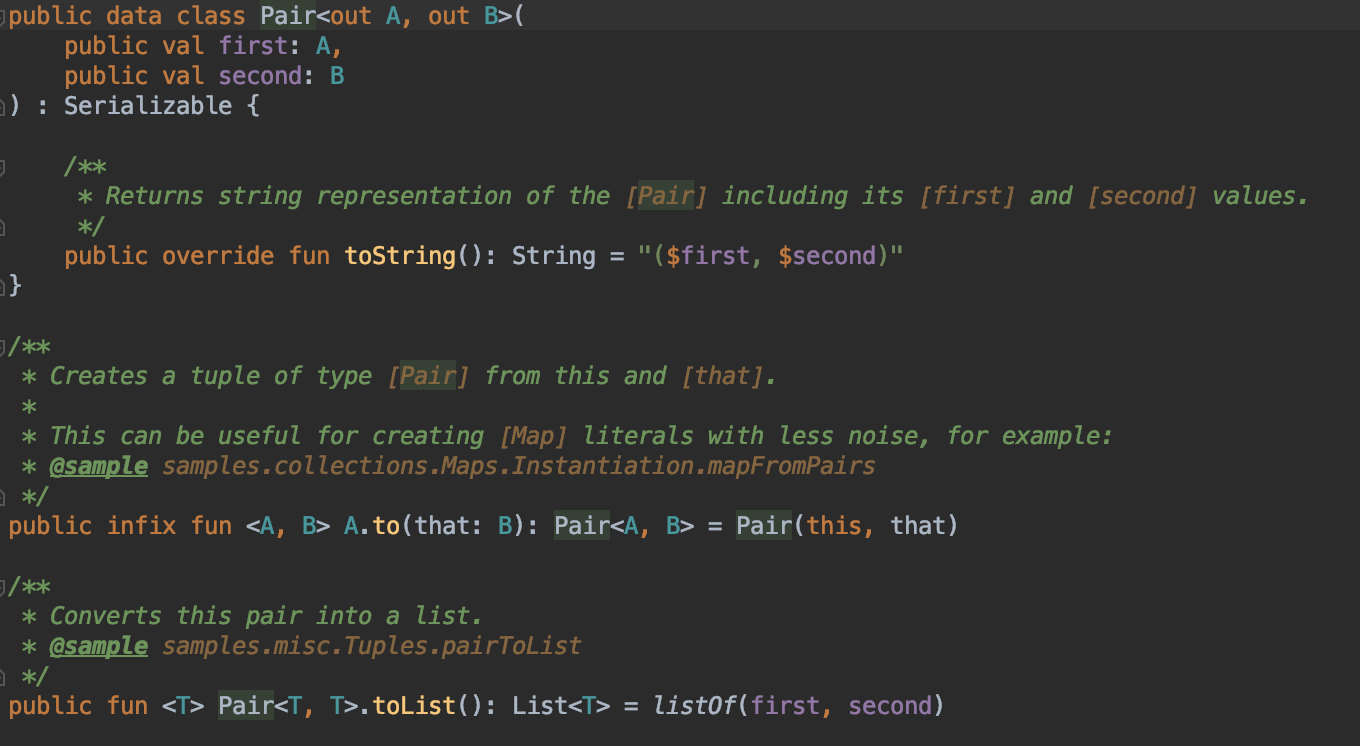Collapse the Pair class fold marker
The image size is (1360, 746).
[x=4, y=17]
